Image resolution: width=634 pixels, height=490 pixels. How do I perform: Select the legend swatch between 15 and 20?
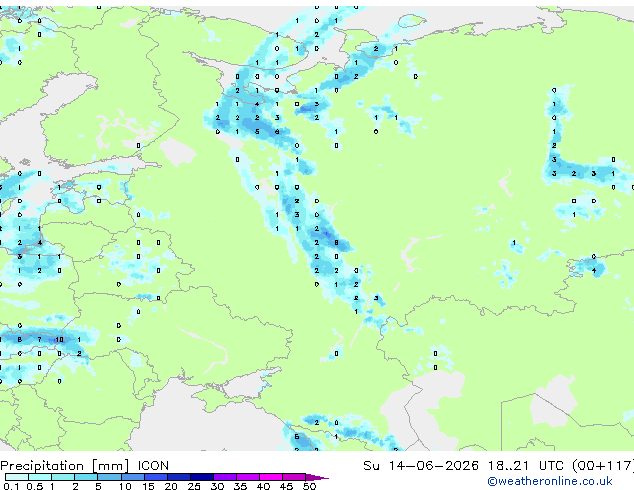(156, 477)
